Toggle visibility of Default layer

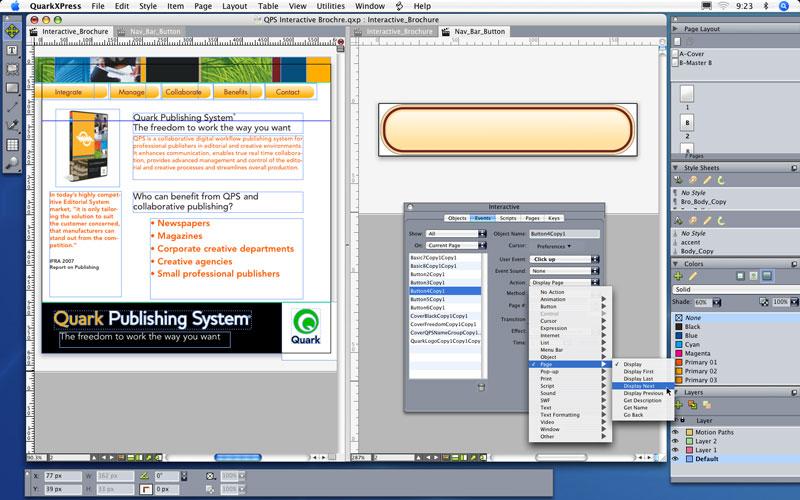point(676,459)
